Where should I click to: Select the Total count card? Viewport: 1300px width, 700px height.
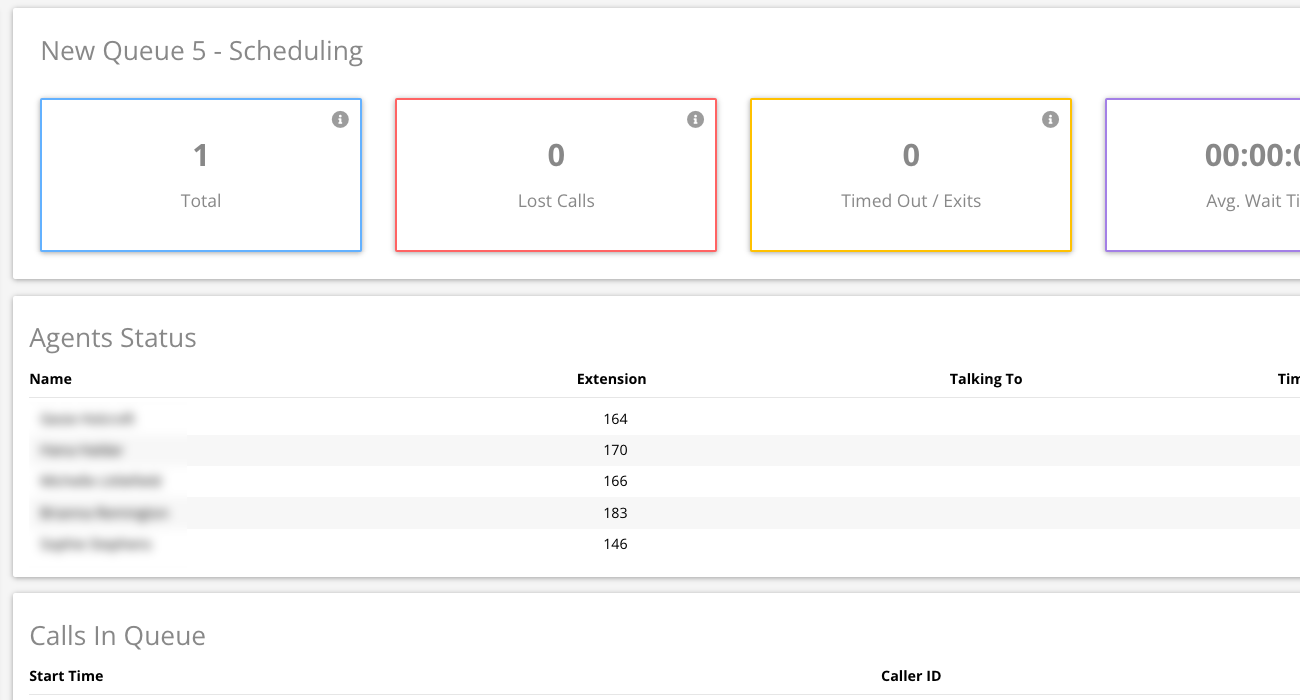[x=201, y=175]
